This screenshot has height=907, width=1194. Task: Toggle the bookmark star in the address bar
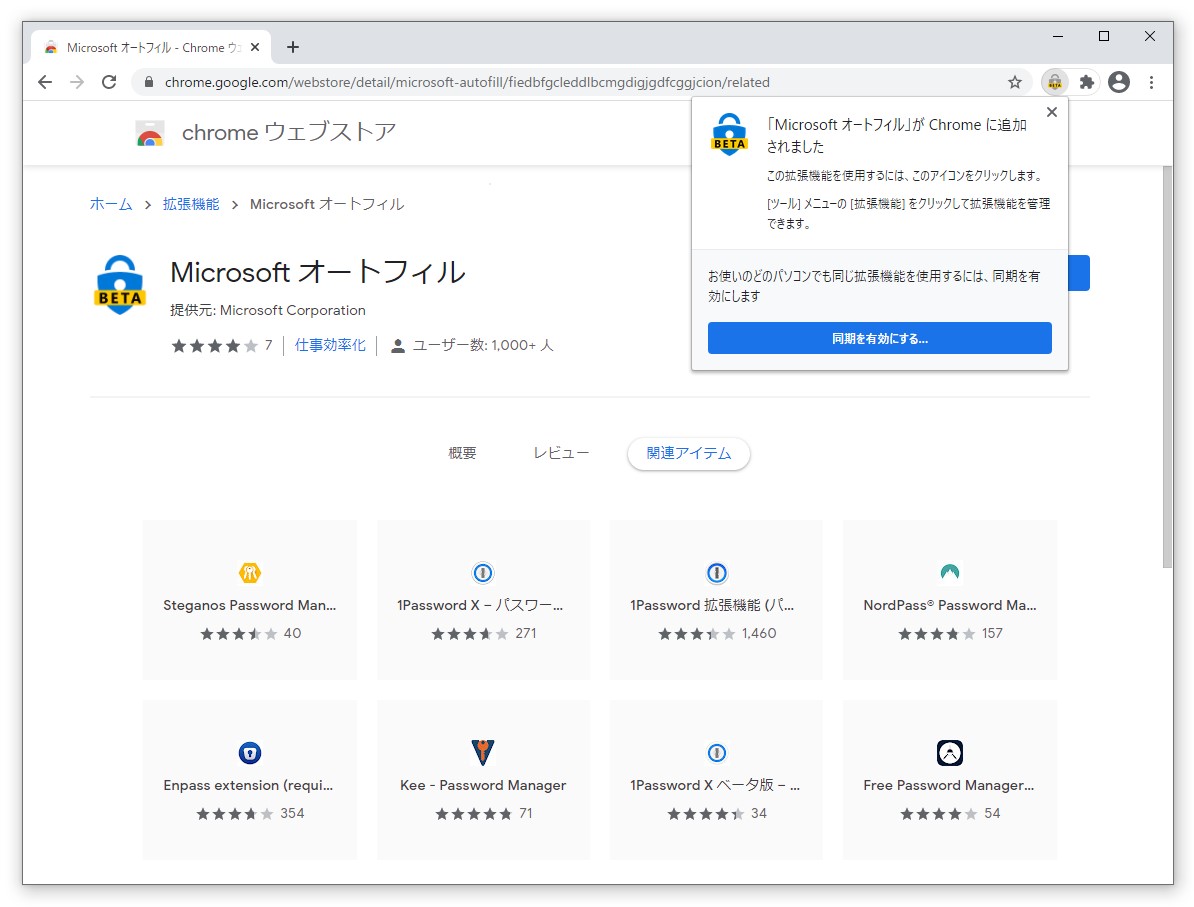coord(1015,82)
